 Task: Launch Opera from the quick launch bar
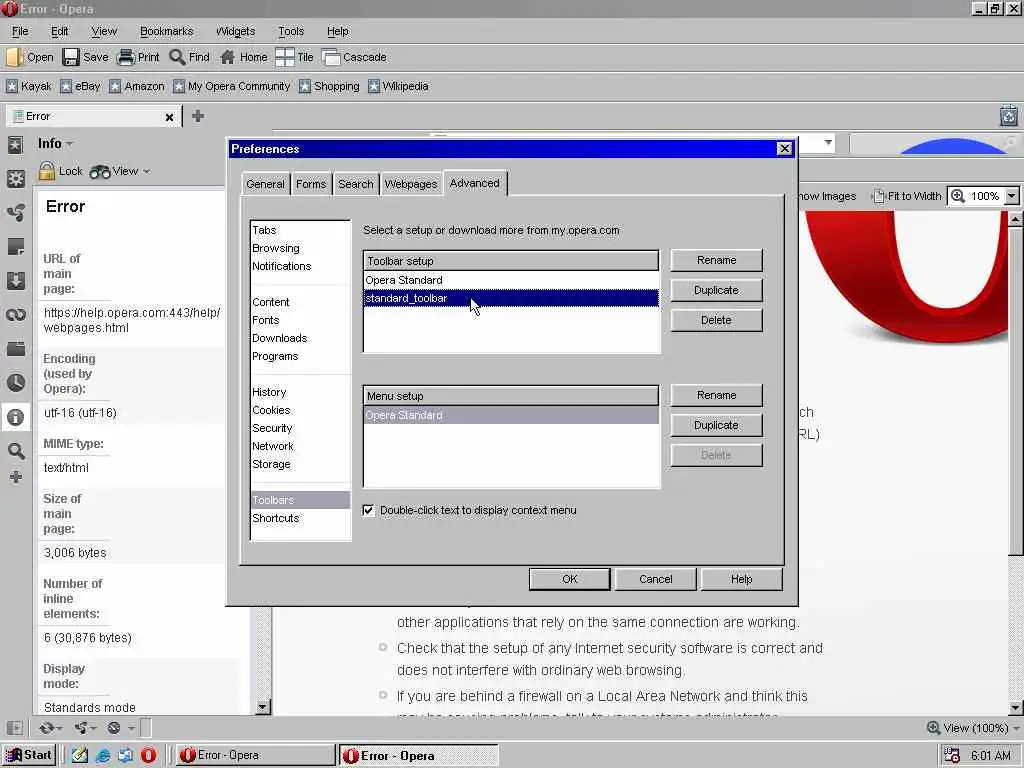(x=148, y=755)
